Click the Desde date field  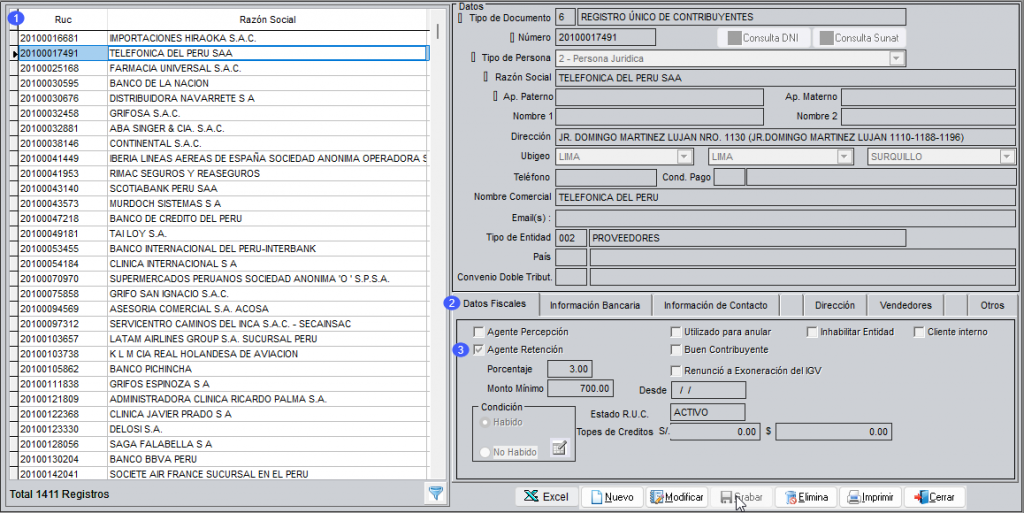tap(708, 390)
